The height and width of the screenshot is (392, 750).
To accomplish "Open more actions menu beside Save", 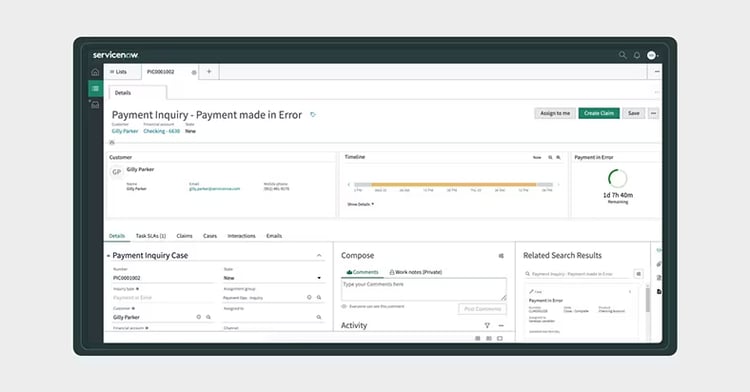I will 653,113.
